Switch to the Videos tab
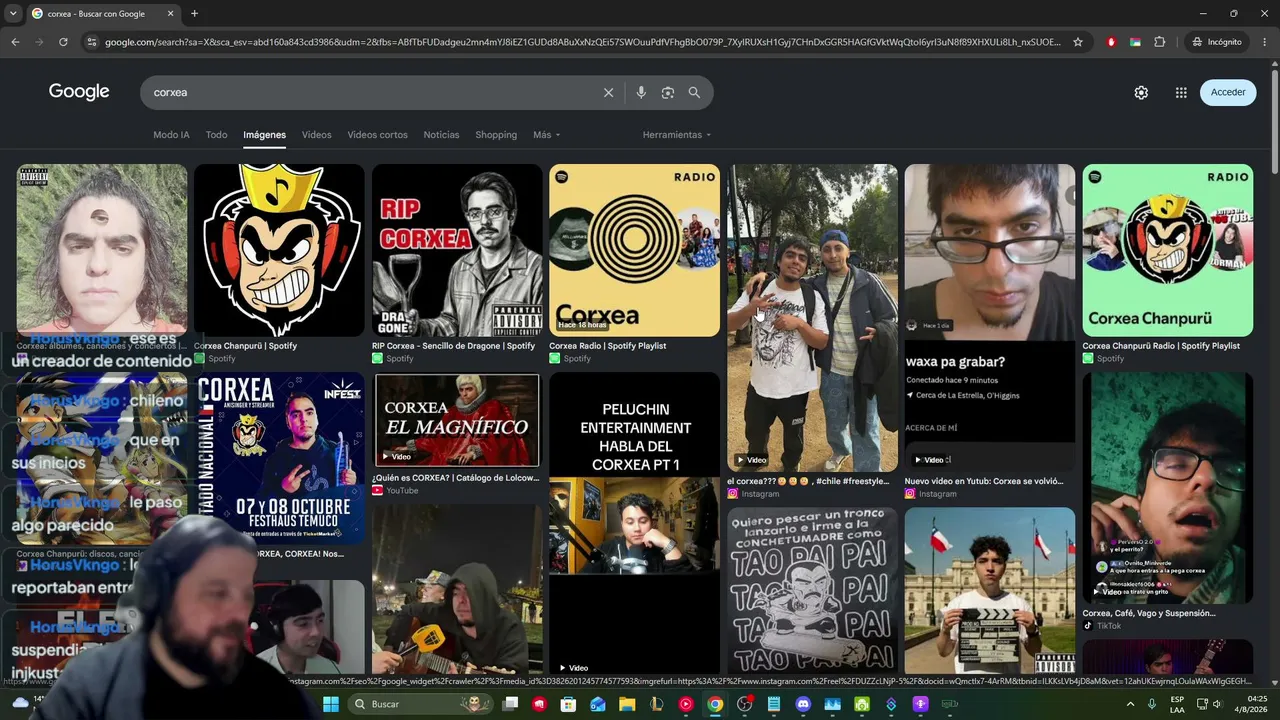 tap(316, 135)
